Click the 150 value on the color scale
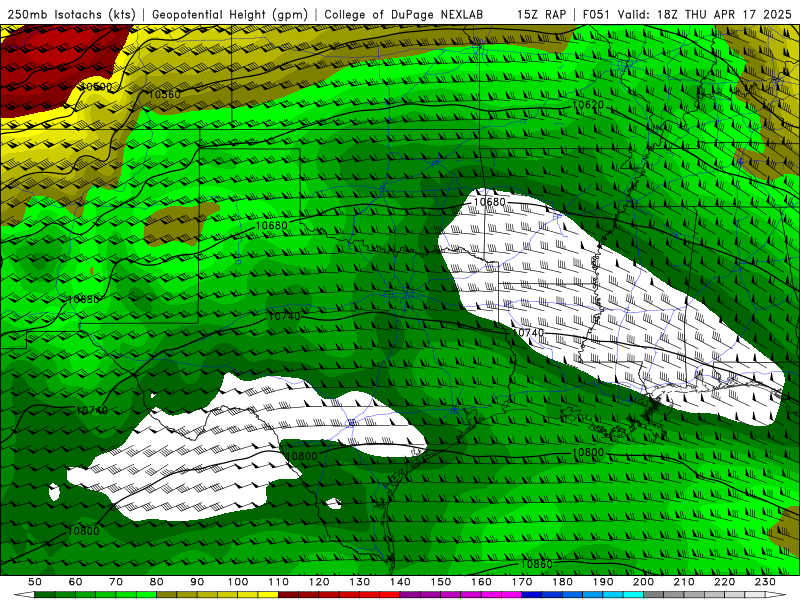 click(x=441, y=582)
